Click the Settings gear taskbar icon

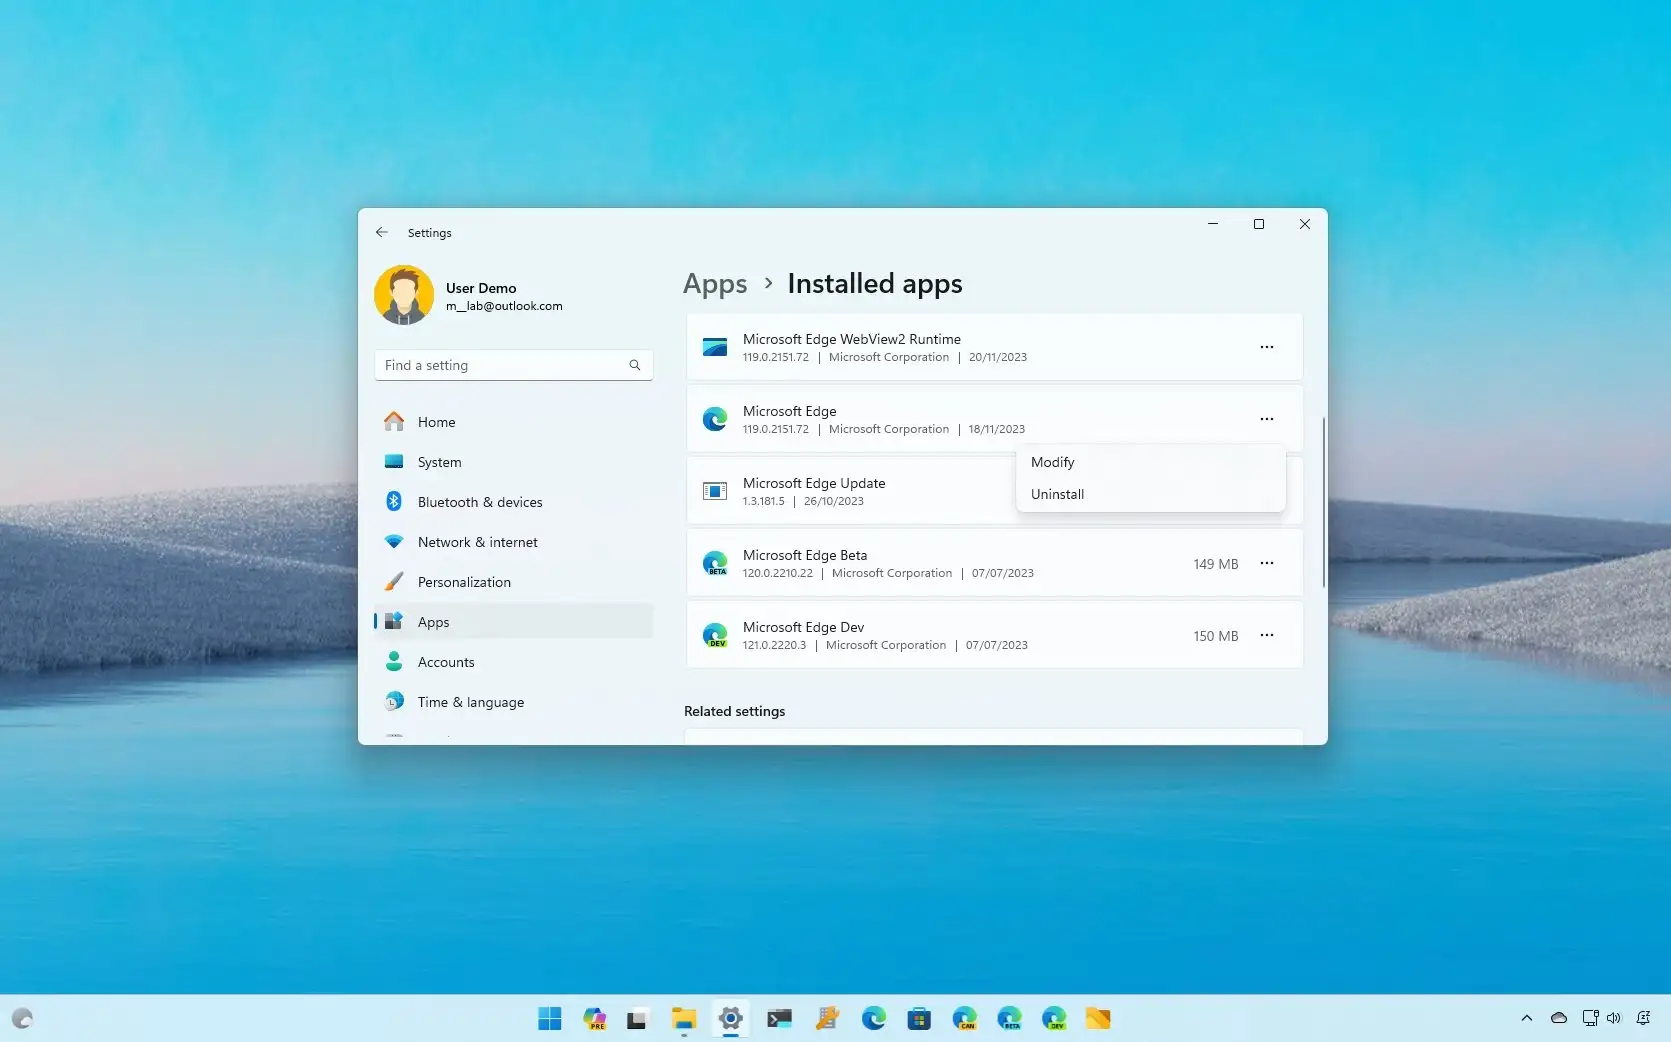[731, 1019]
